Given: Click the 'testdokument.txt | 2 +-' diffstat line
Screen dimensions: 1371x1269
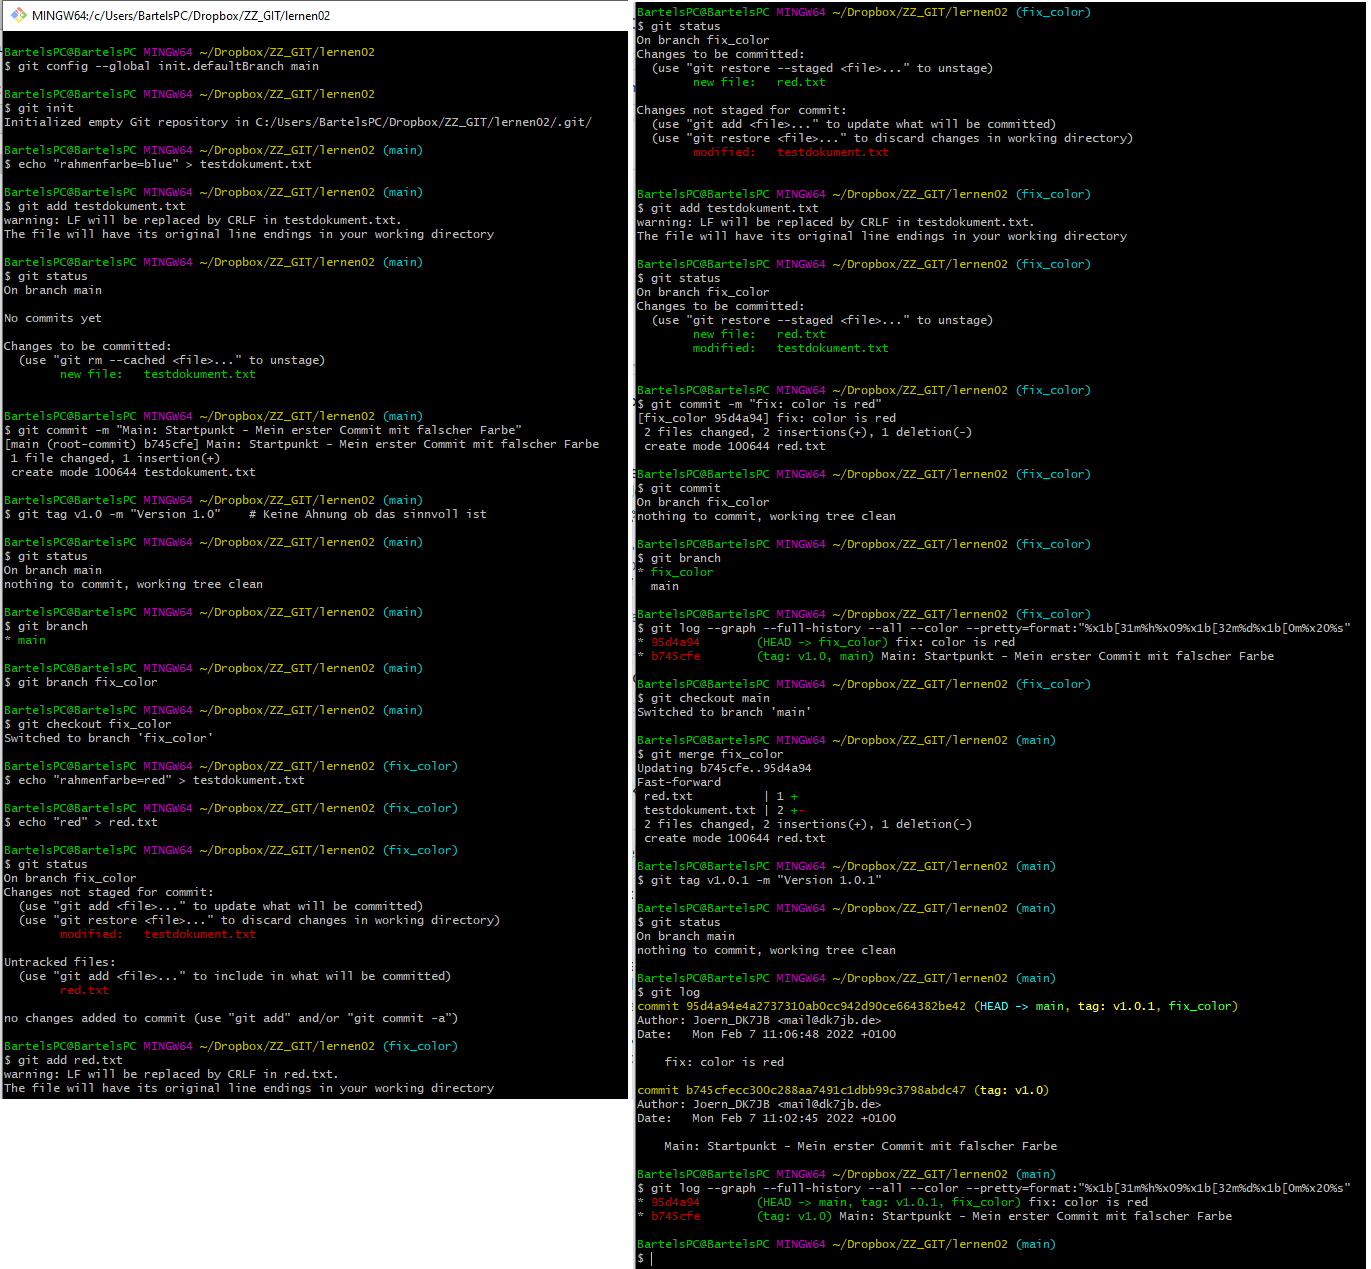Looking at the screenshot, I should (x=725, y=810).
